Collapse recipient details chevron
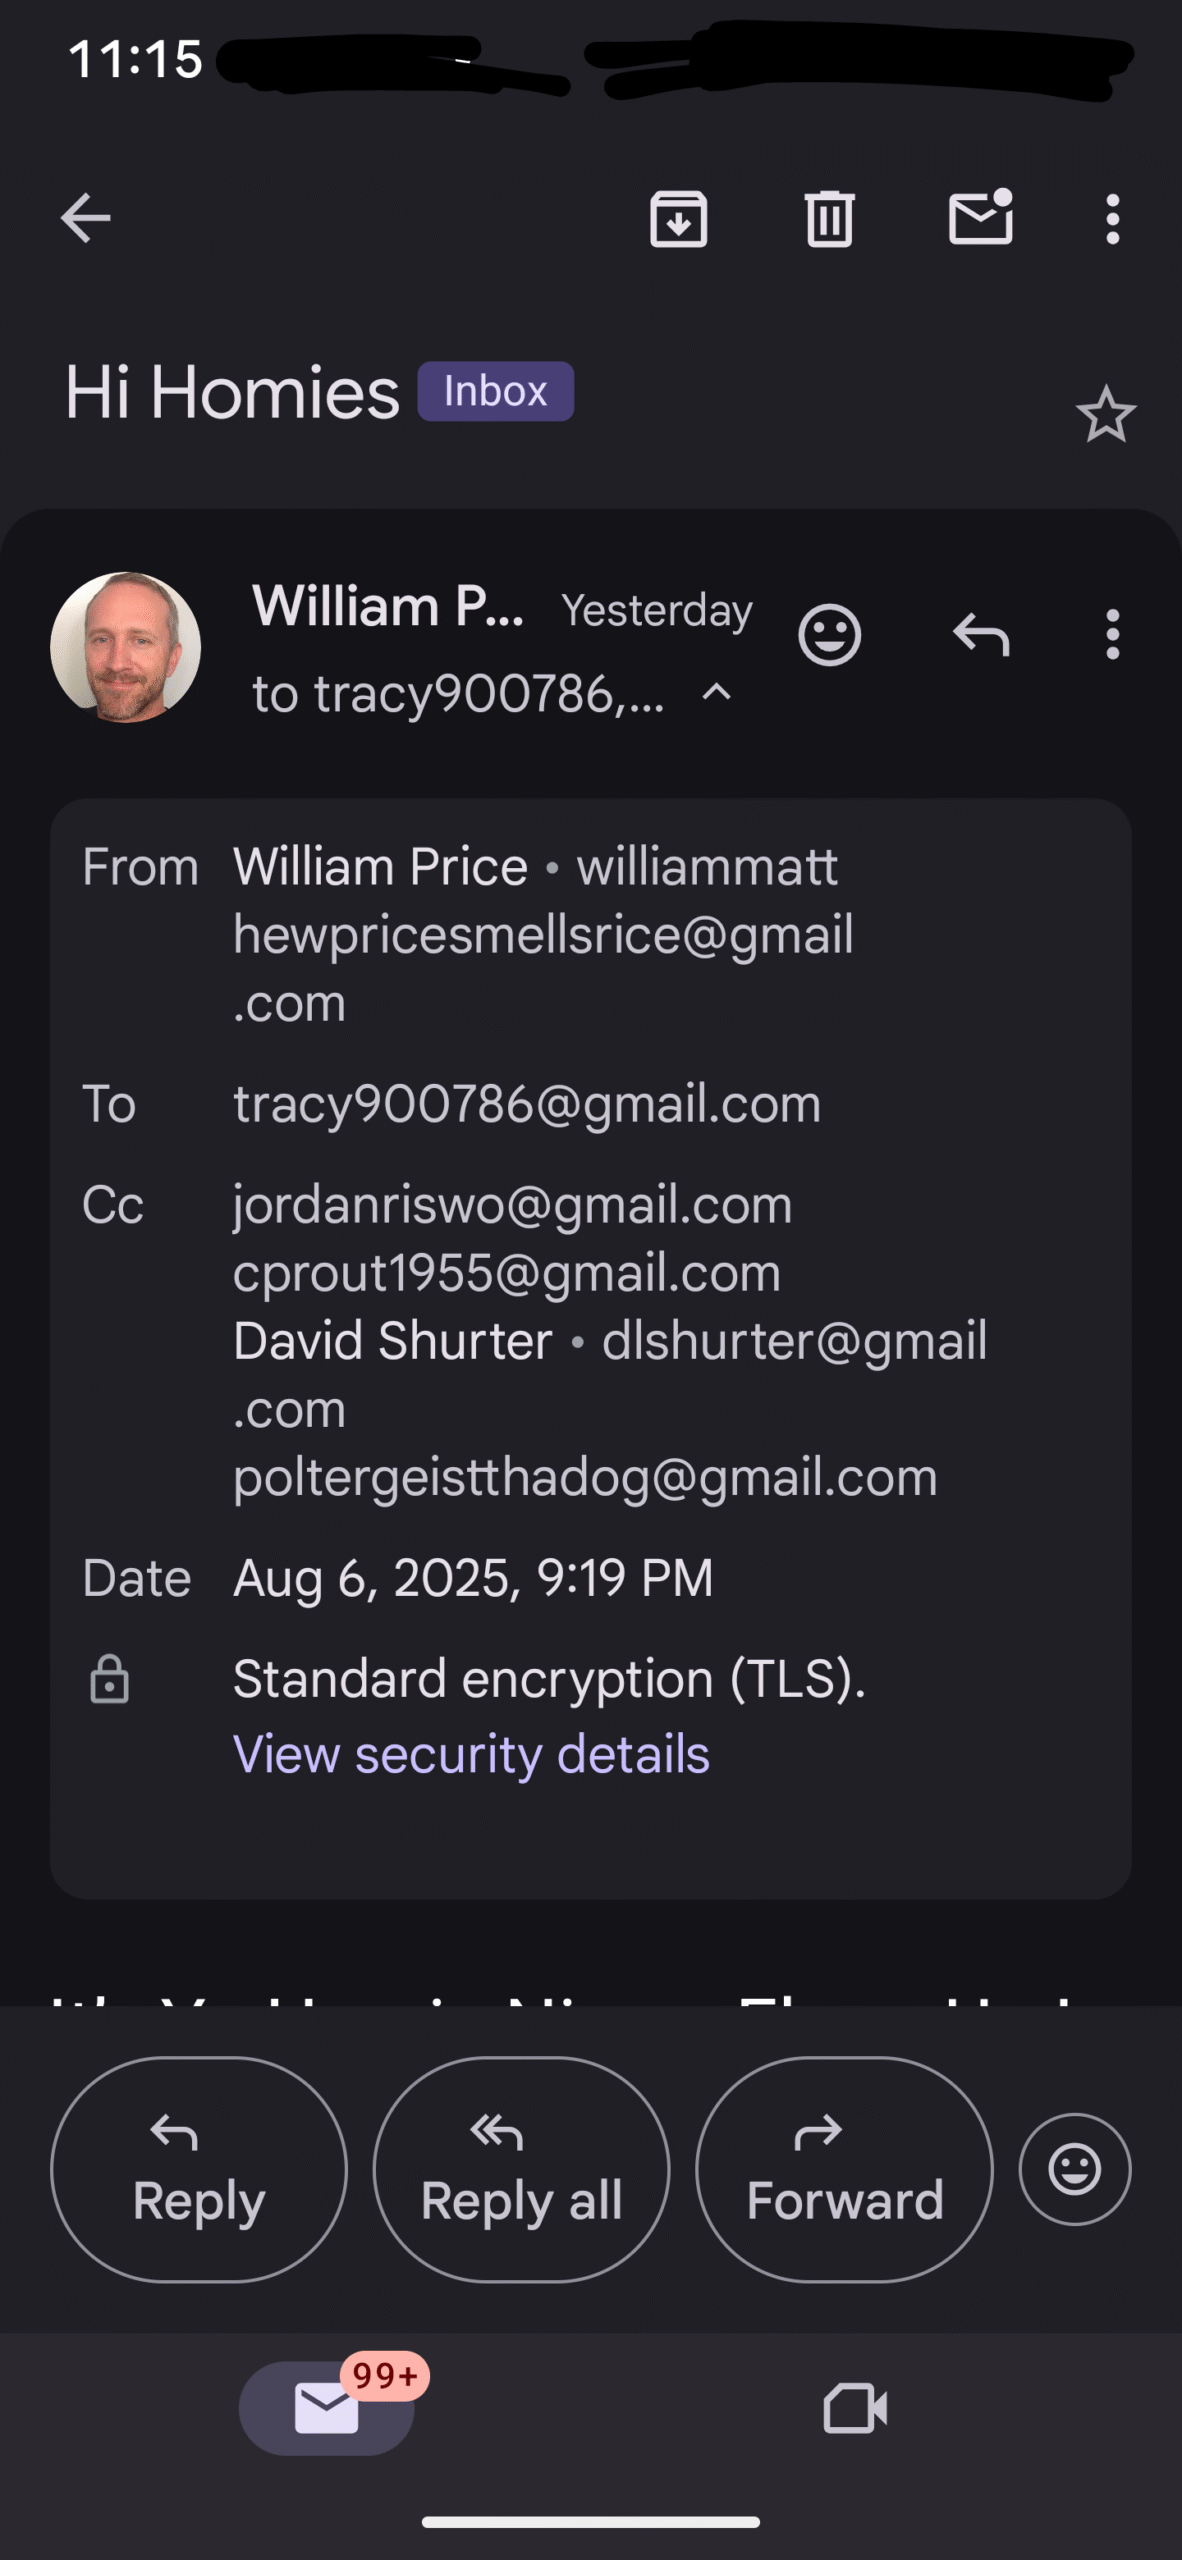Viewport: 1182px width, 2560px height. pos(716,692)
